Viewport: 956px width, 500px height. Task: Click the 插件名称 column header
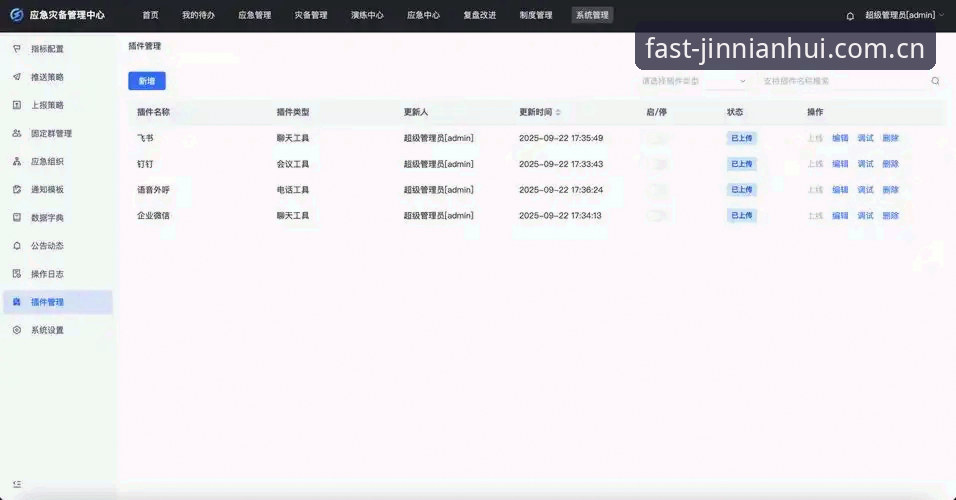point(153,112)
